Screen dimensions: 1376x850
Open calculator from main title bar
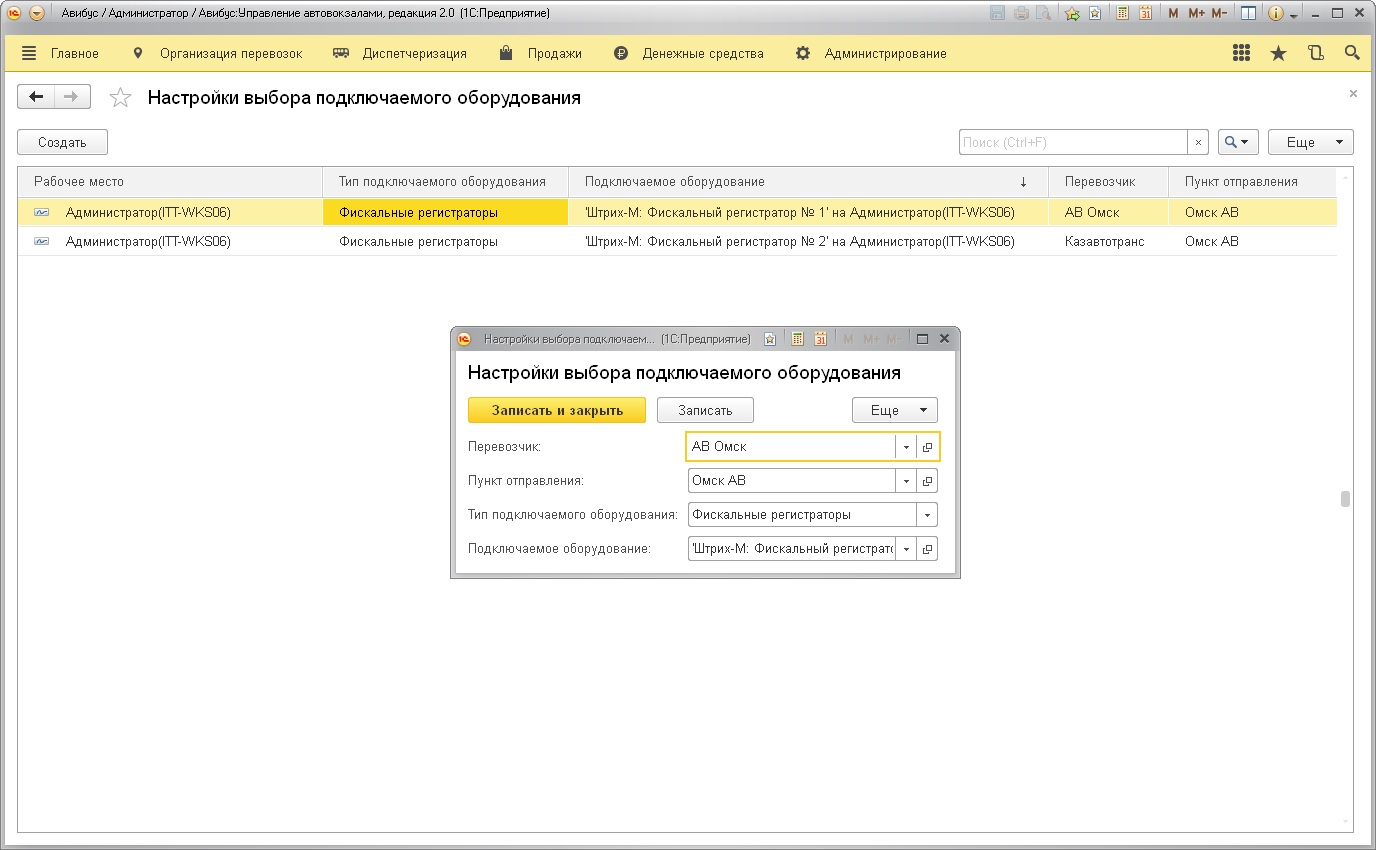click(x=1123, y=14)
